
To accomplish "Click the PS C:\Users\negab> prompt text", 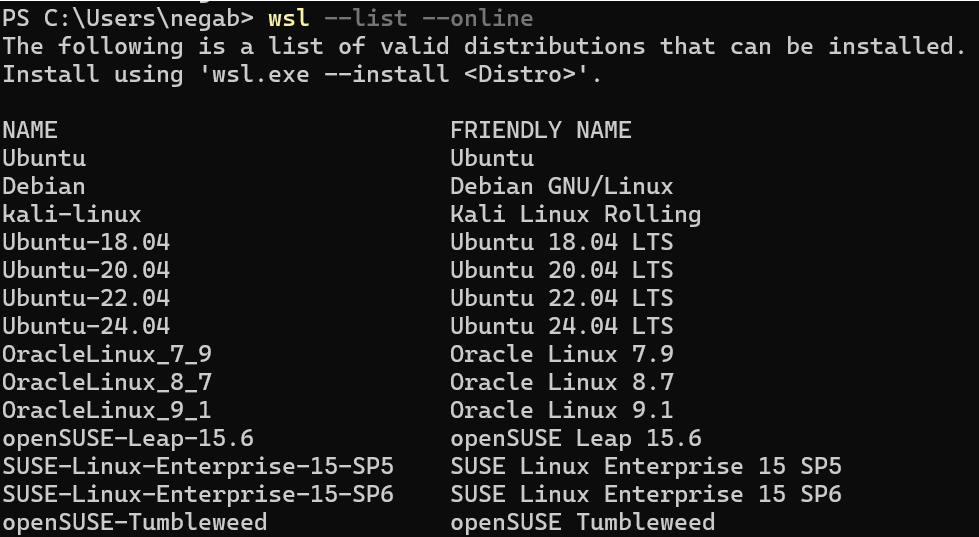I will pos(128,18).
